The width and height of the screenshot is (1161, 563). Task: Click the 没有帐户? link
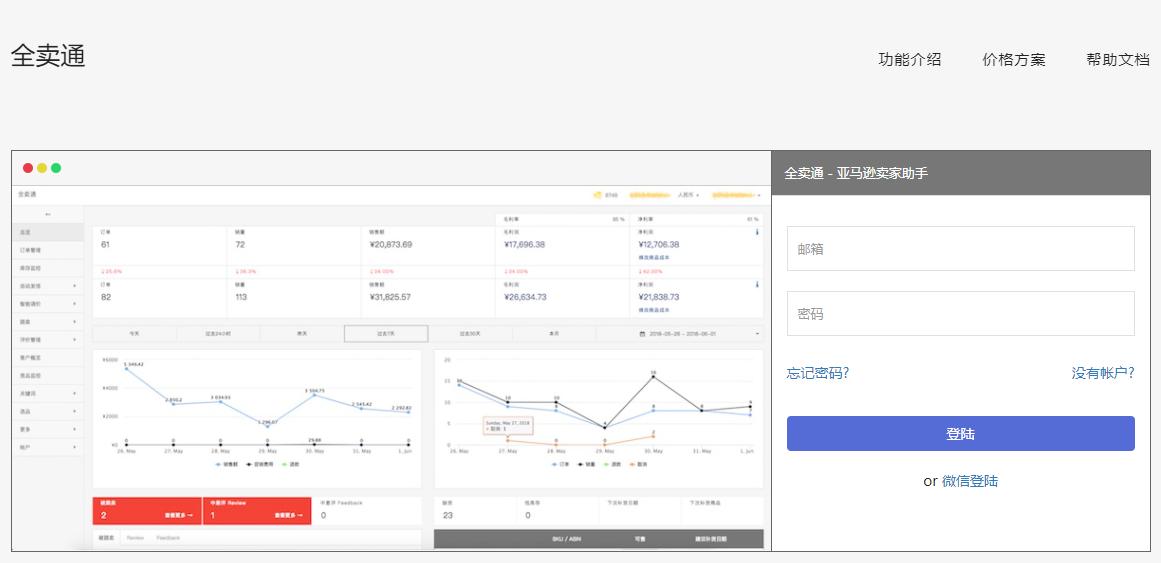tap(1103, 373)
